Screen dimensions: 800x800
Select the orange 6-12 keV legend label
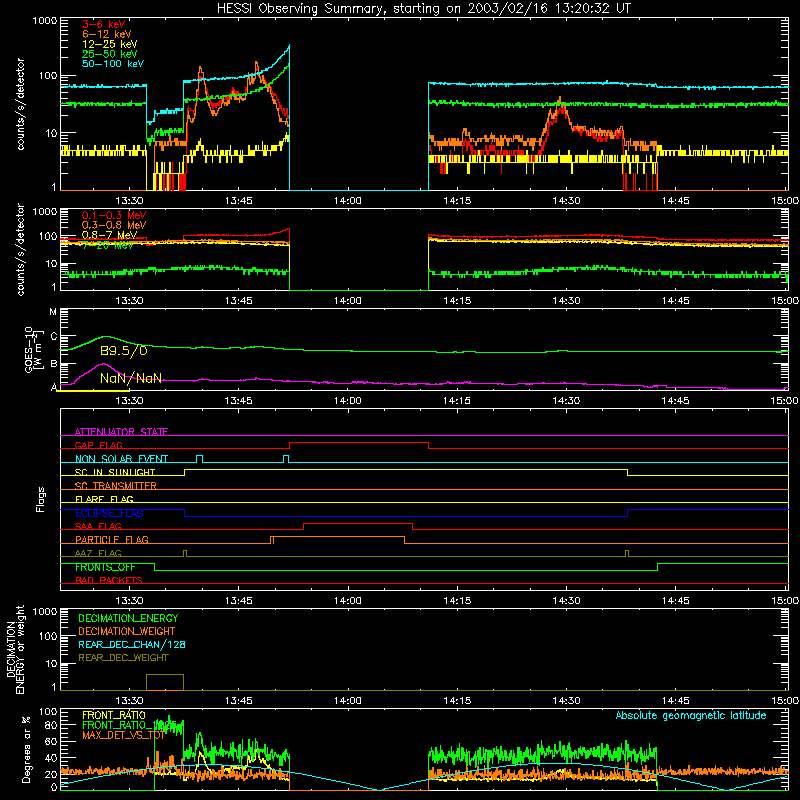coord(107,34)
